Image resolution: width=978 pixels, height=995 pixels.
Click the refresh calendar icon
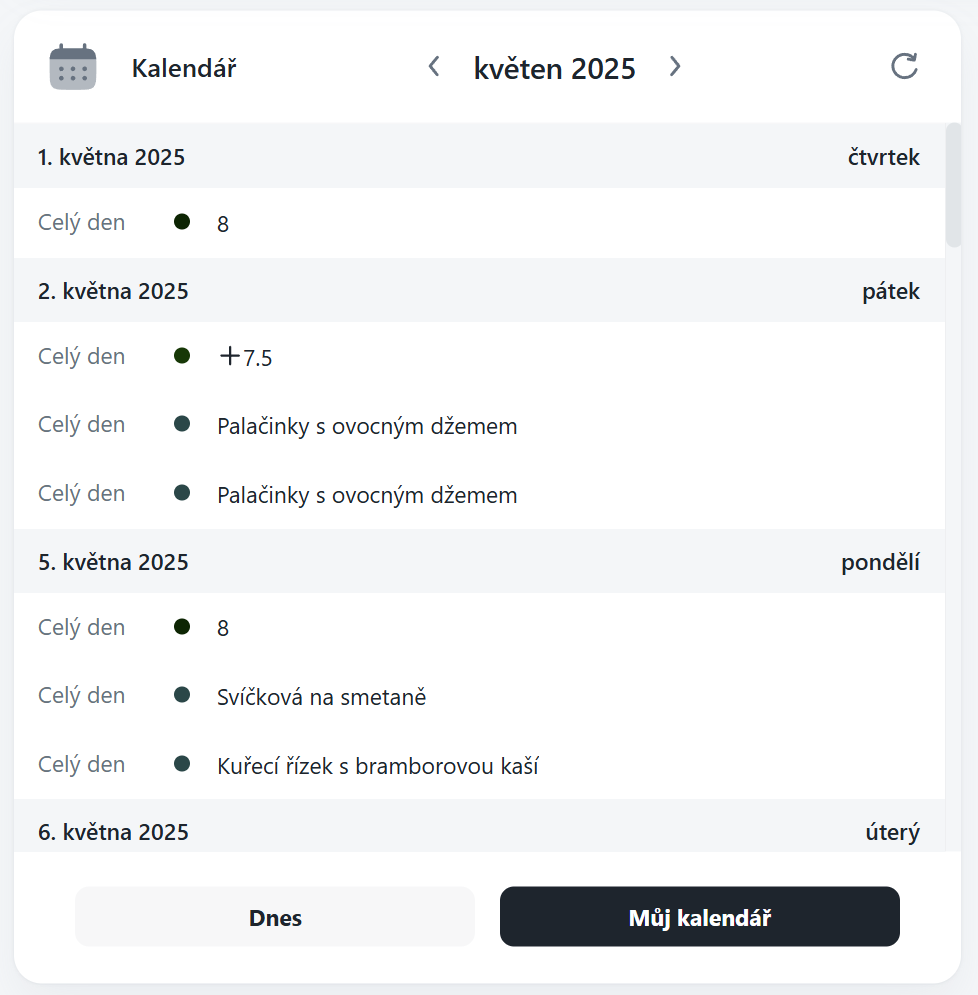(x=904, y=67)
